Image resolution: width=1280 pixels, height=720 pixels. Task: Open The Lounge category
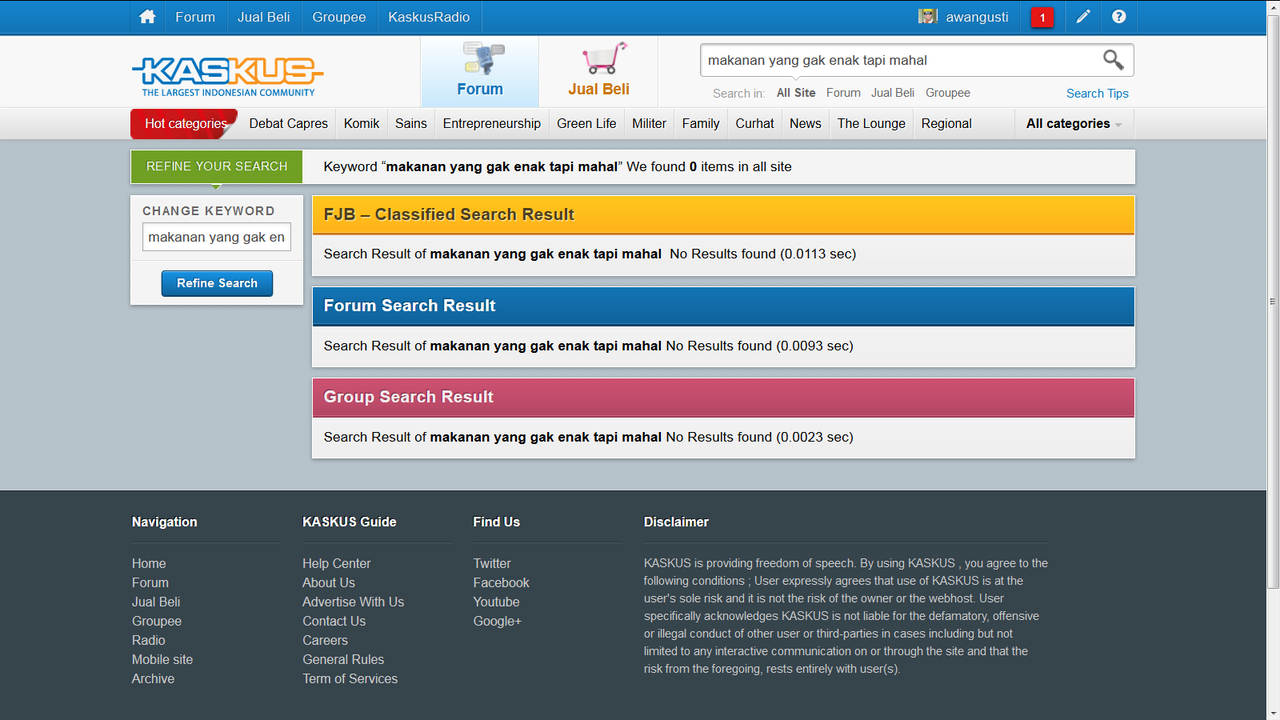click(871, 124)
